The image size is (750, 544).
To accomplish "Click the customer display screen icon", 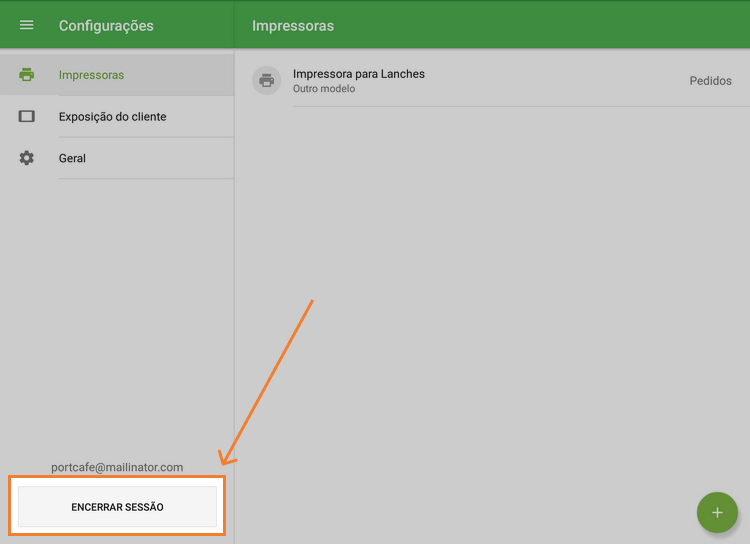I will [x=27, y=117].
